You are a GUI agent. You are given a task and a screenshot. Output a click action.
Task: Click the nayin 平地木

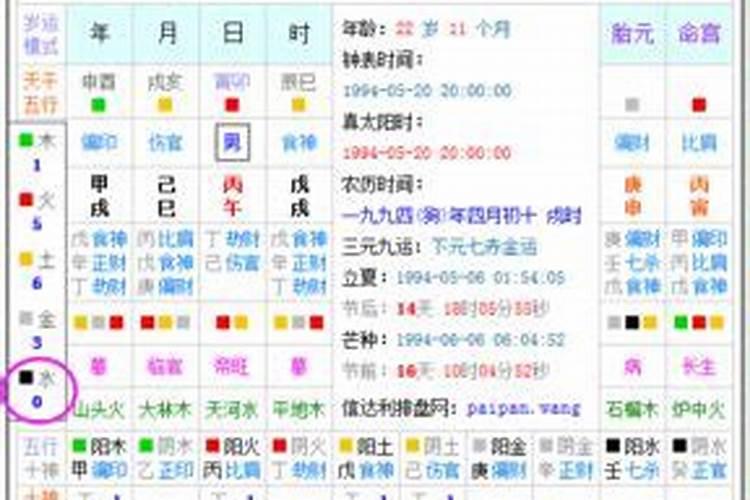(x=299, y=410)
